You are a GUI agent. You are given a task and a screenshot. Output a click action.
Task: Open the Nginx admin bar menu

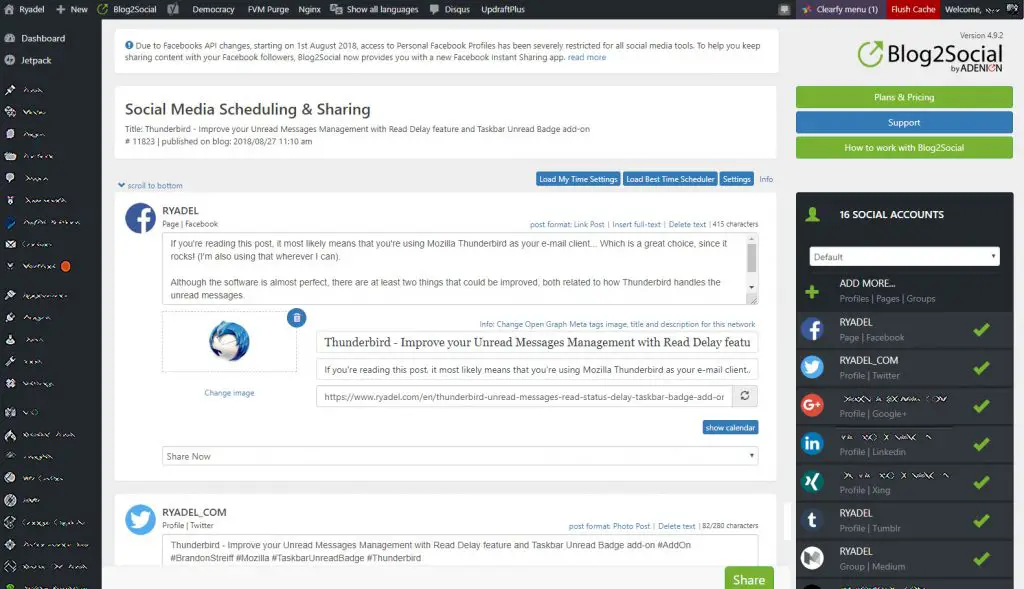tap(309, 9)
